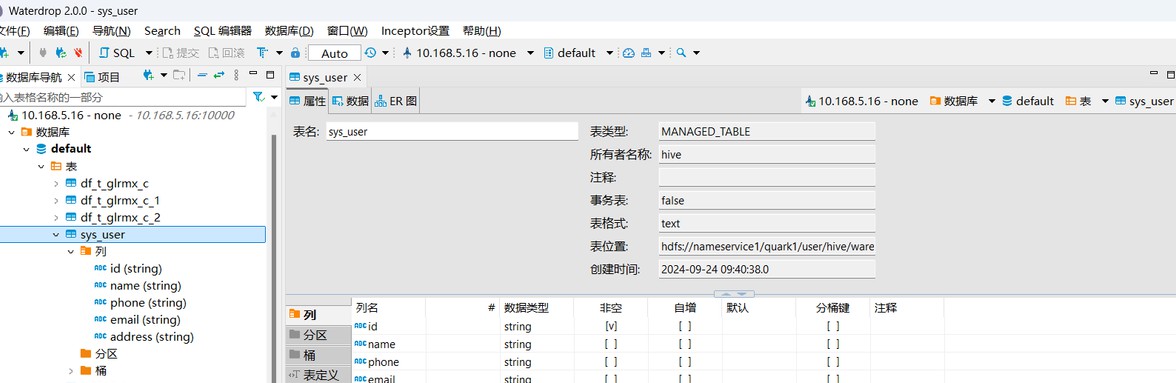Toggle 非空 checkbox for phone row
Viewport: 1176px width, 383px height.
click(x=610, y=362)
